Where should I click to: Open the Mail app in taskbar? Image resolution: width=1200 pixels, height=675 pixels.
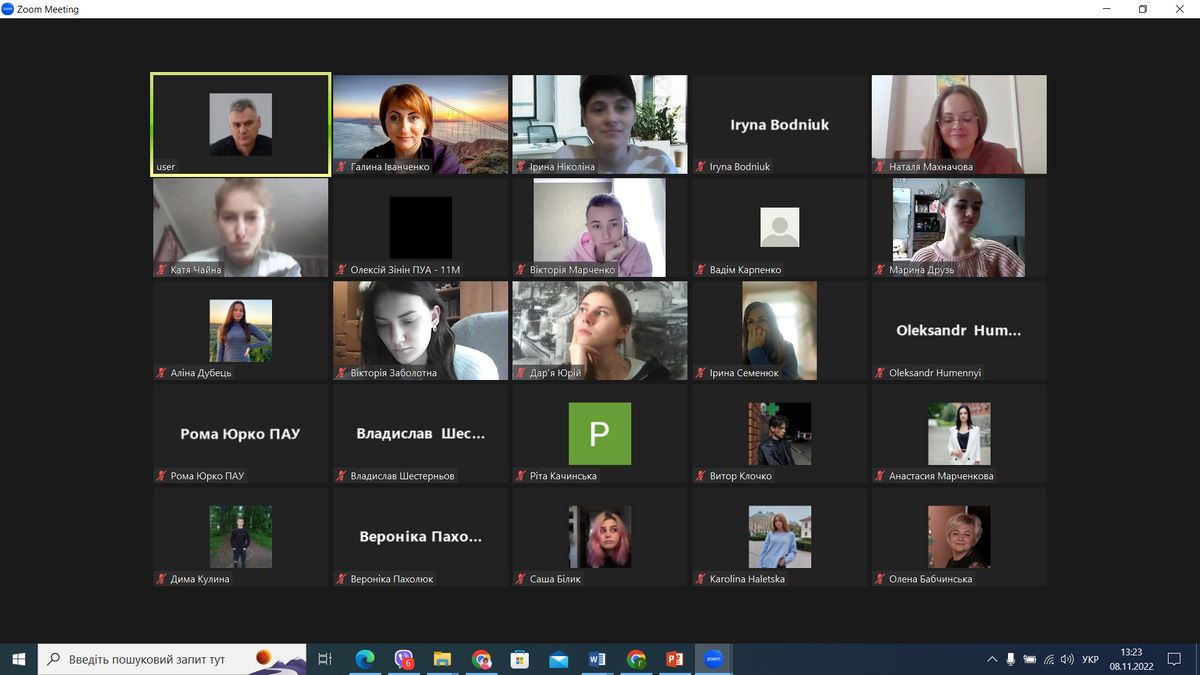558,659
